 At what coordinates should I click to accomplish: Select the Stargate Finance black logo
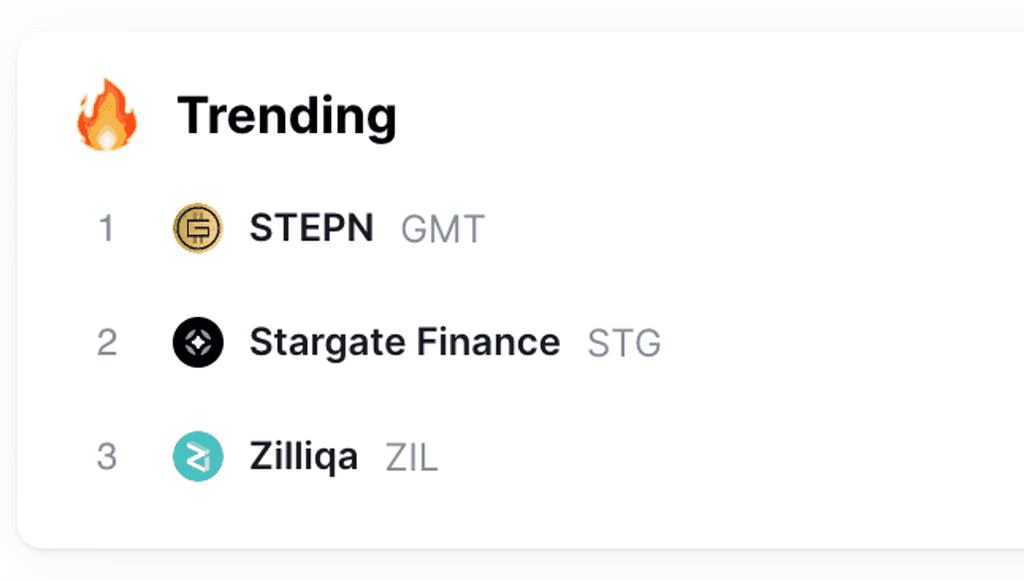(x=198, y=342)
